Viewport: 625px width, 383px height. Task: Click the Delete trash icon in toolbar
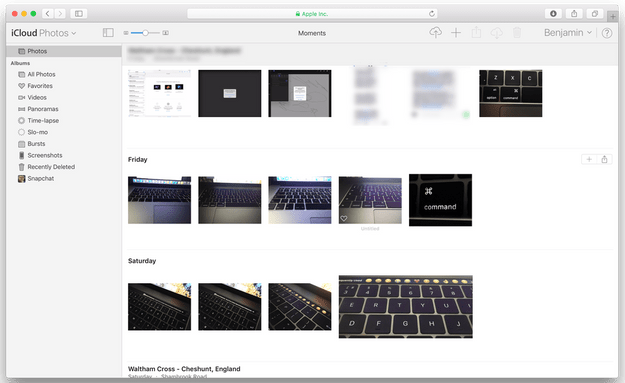click(517, 33)
